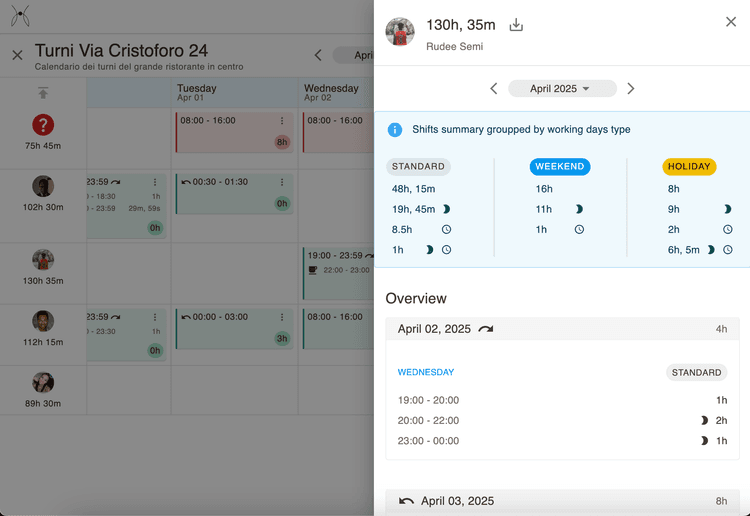Open the April 2025 month dropdown
This screenshot has height=516, width=750.
click(560, 89)
